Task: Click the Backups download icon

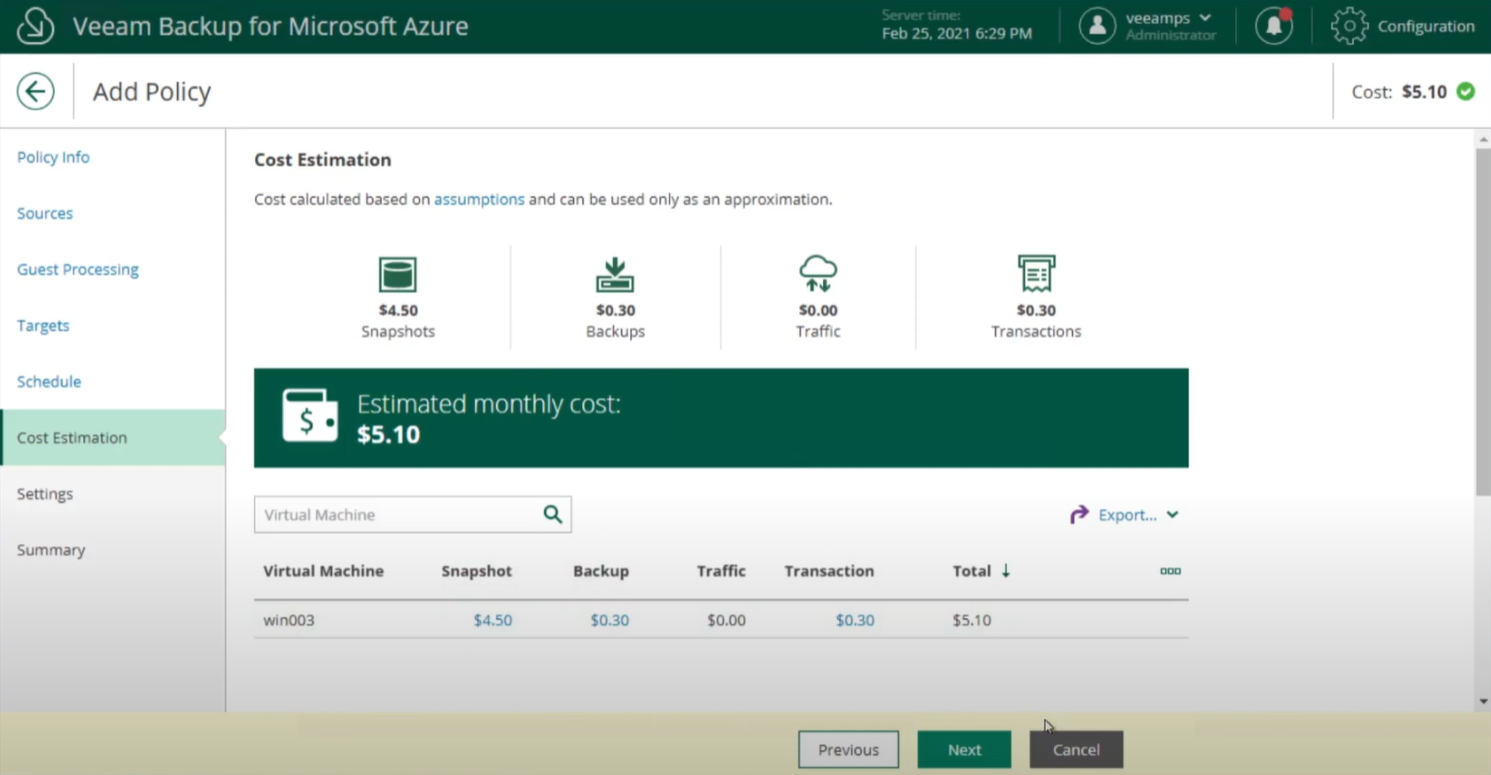Action: point(615,274)
